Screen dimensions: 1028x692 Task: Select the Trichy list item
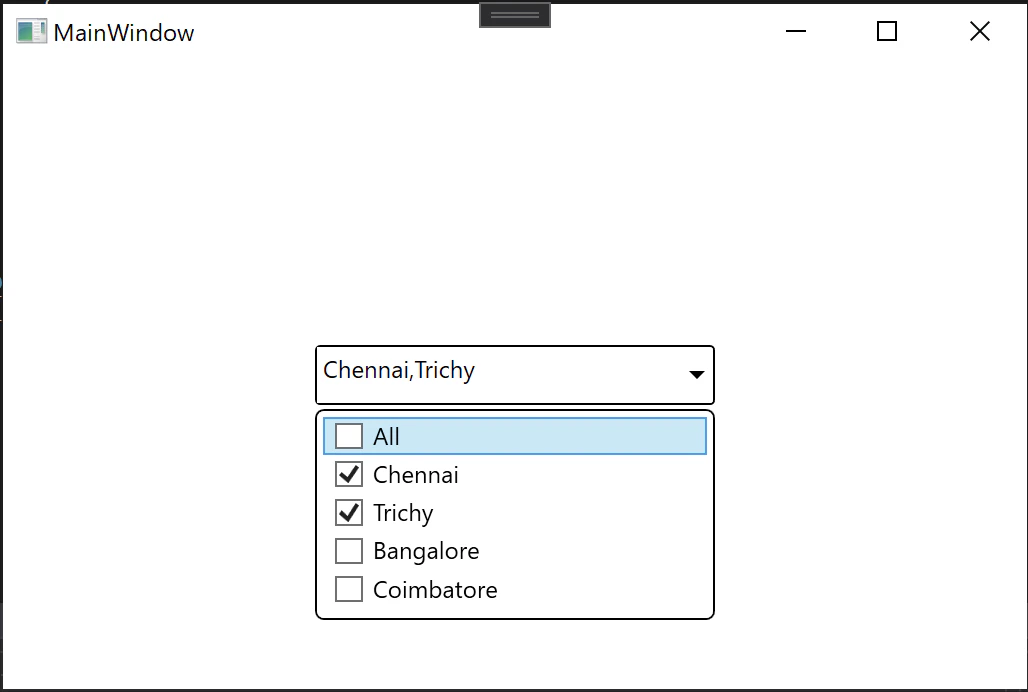pyautogui.click(x=403, y=512)
